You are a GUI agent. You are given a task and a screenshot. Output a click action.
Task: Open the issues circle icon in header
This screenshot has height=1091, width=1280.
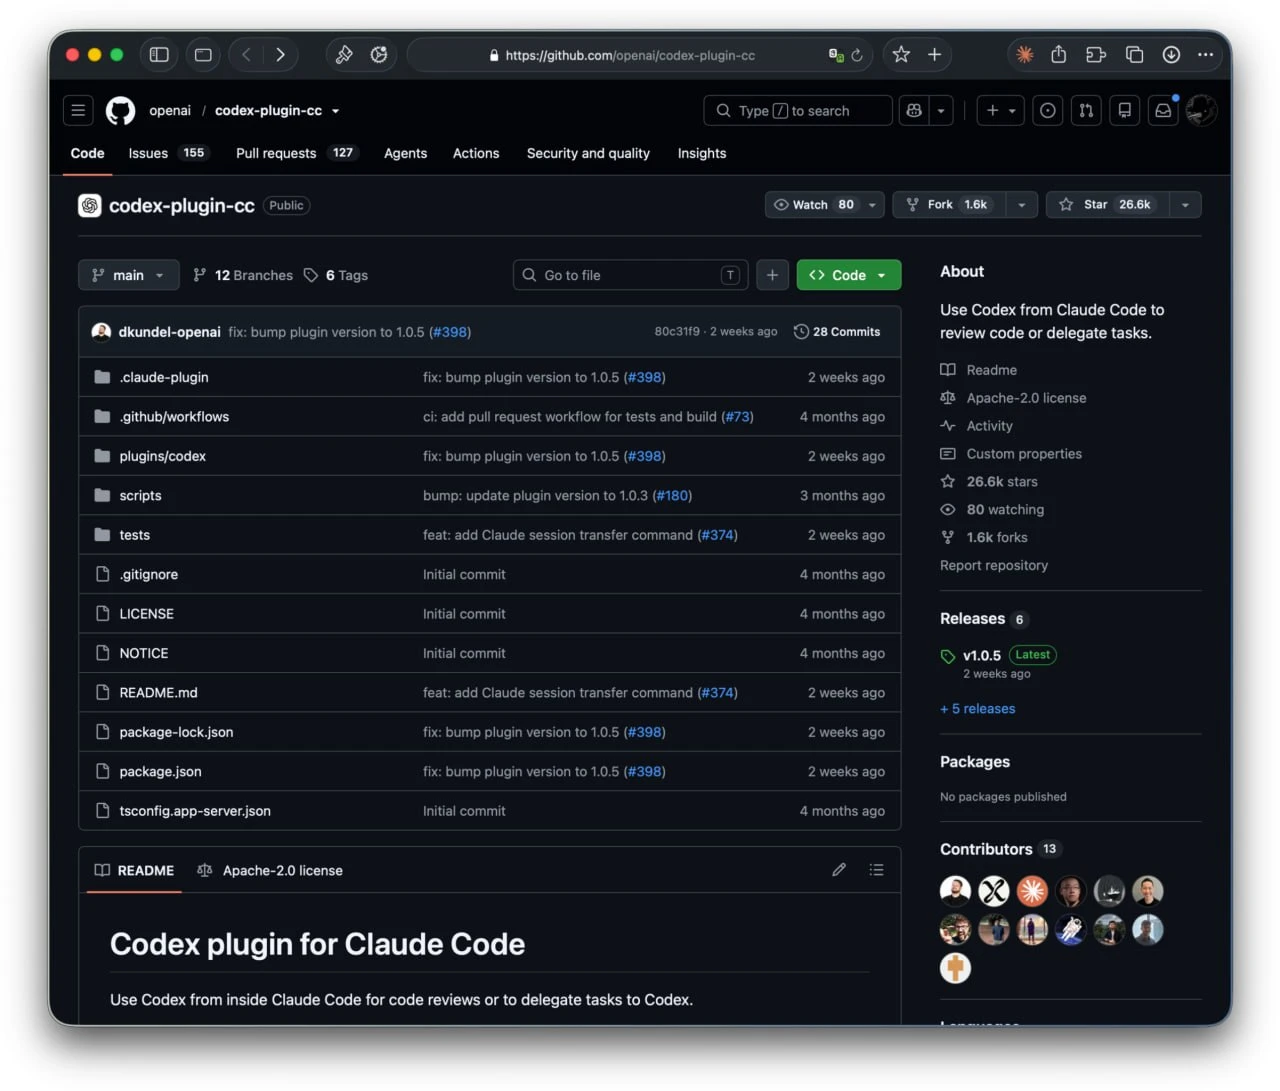[1047, 110]
